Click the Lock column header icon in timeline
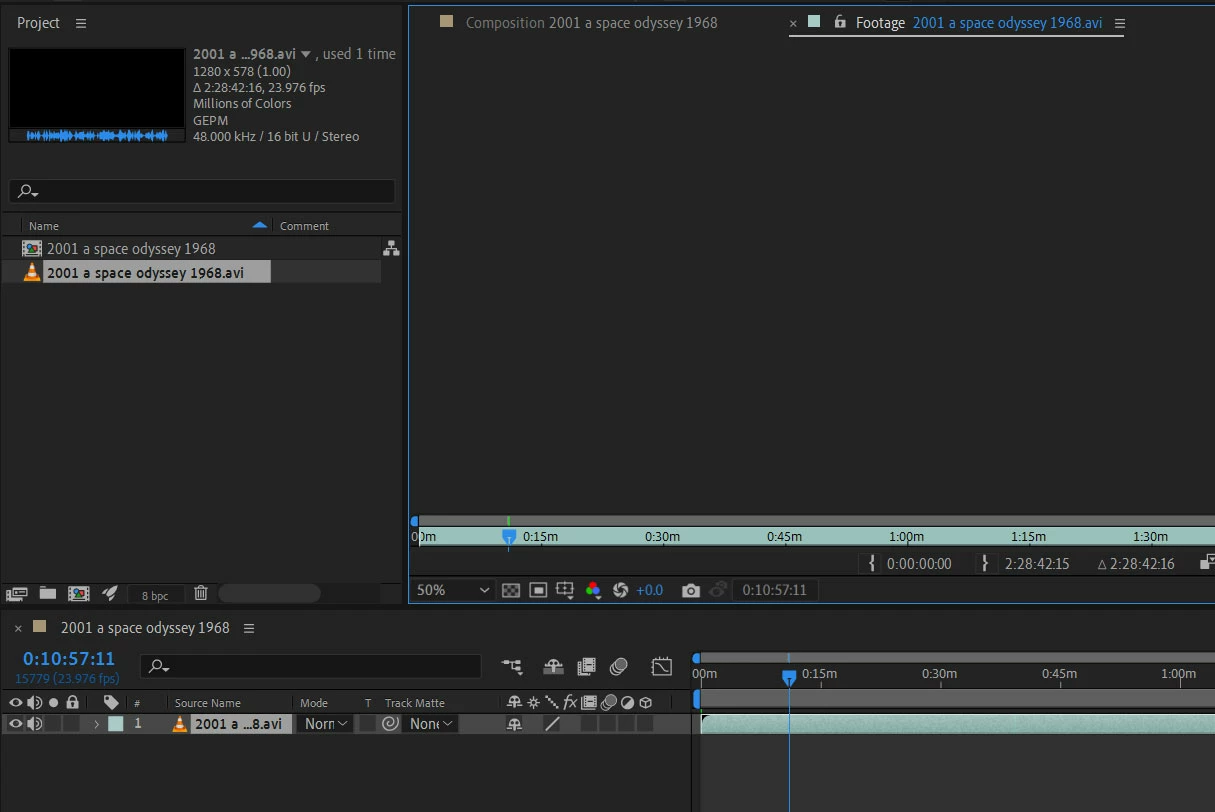This screenshot has width=1215, height=812. [x=72, y=702]
